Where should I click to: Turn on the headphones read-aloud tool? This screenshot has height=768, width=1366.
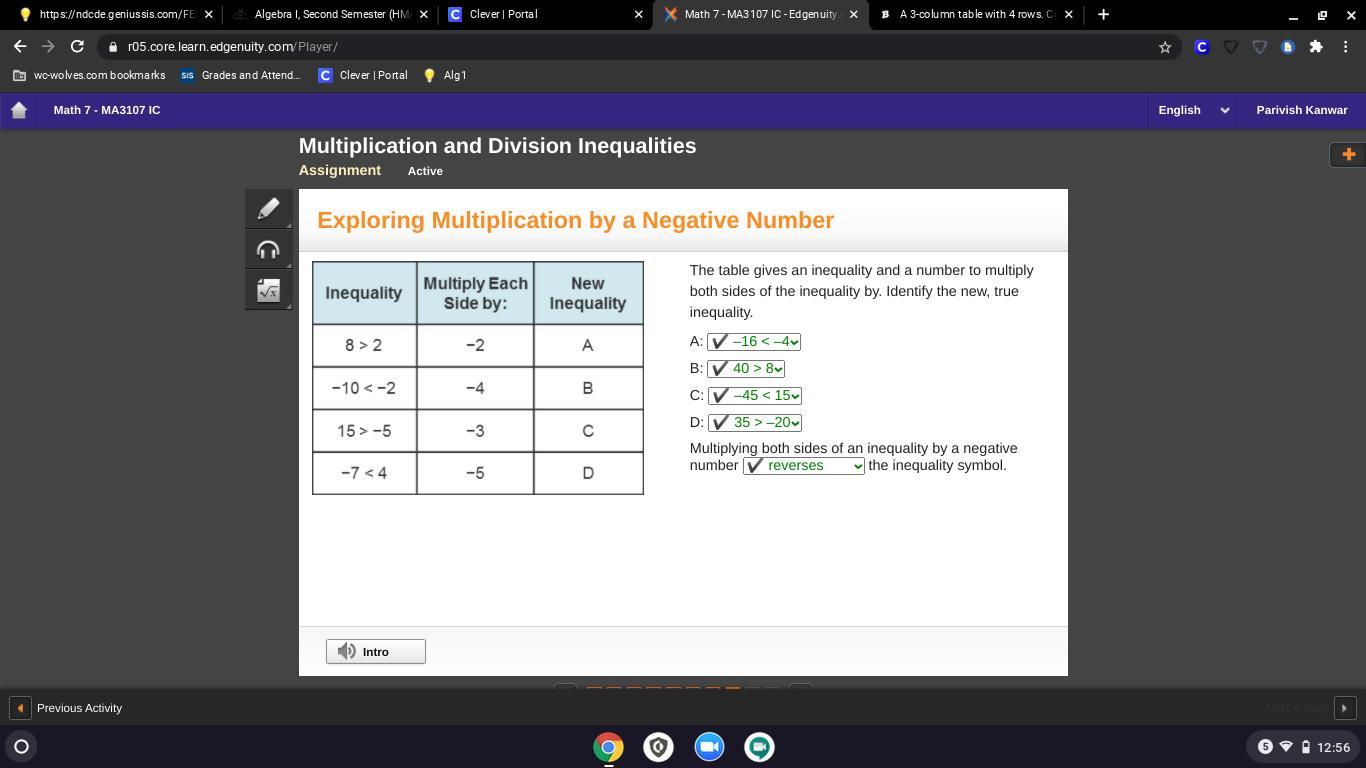[x=268, y=249]
